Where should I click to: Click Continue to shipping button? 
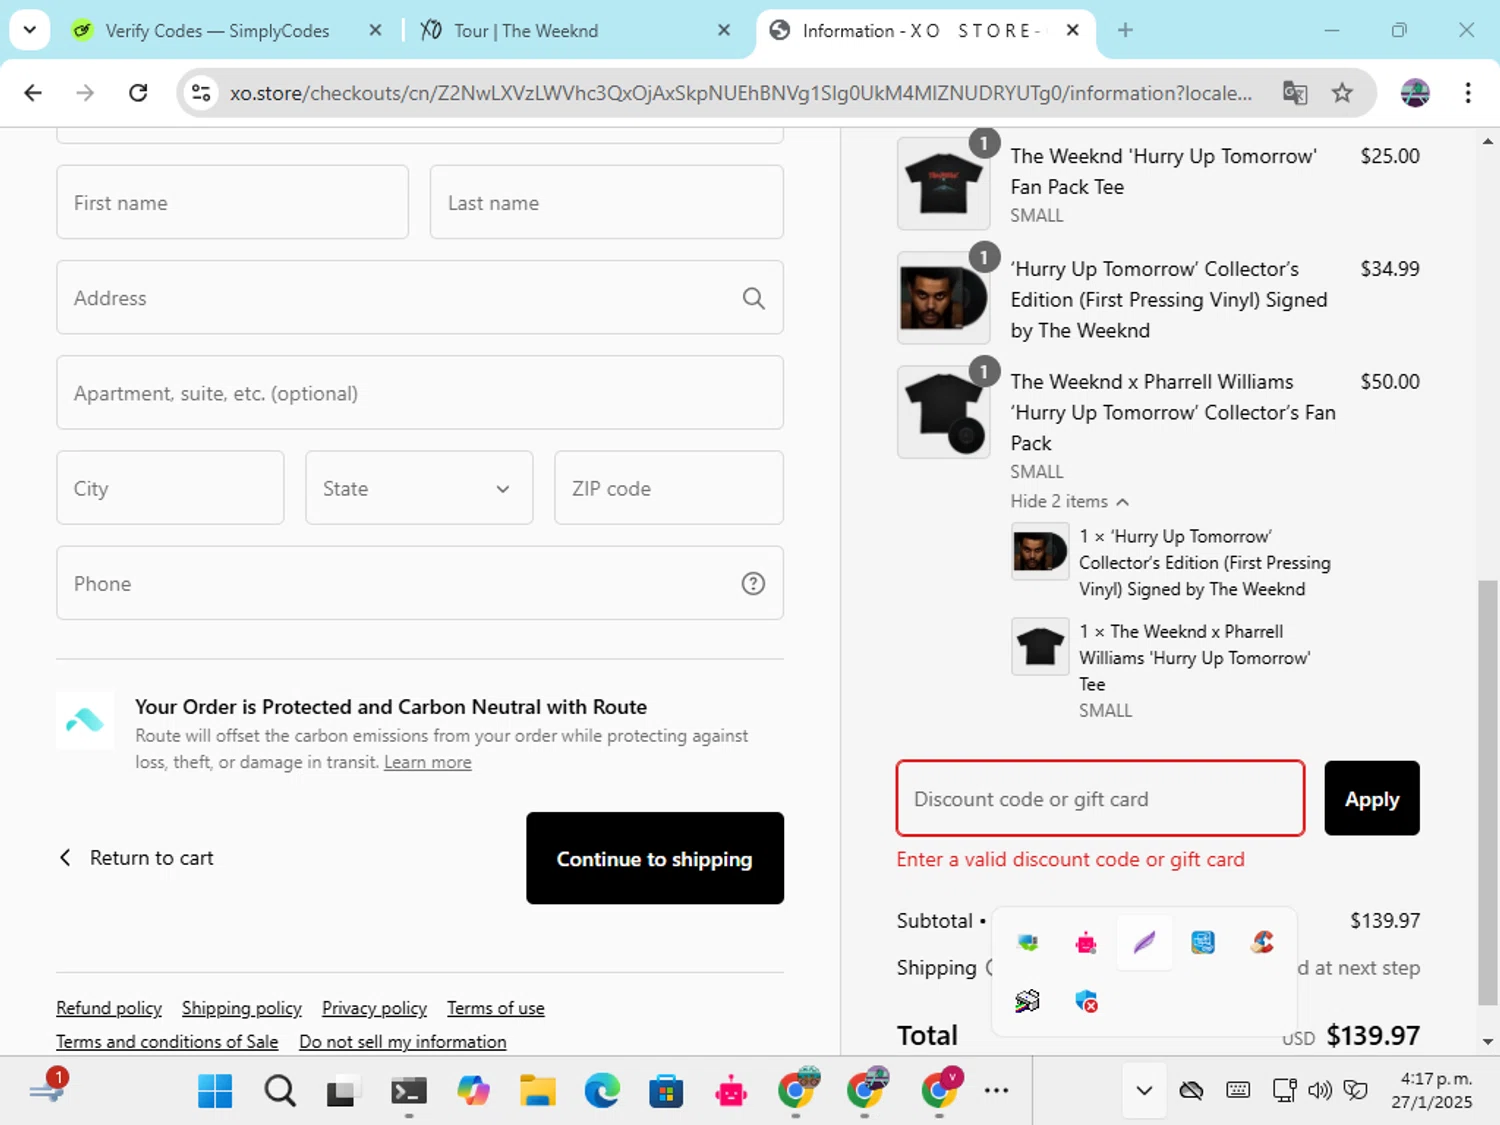click(655, 858)
